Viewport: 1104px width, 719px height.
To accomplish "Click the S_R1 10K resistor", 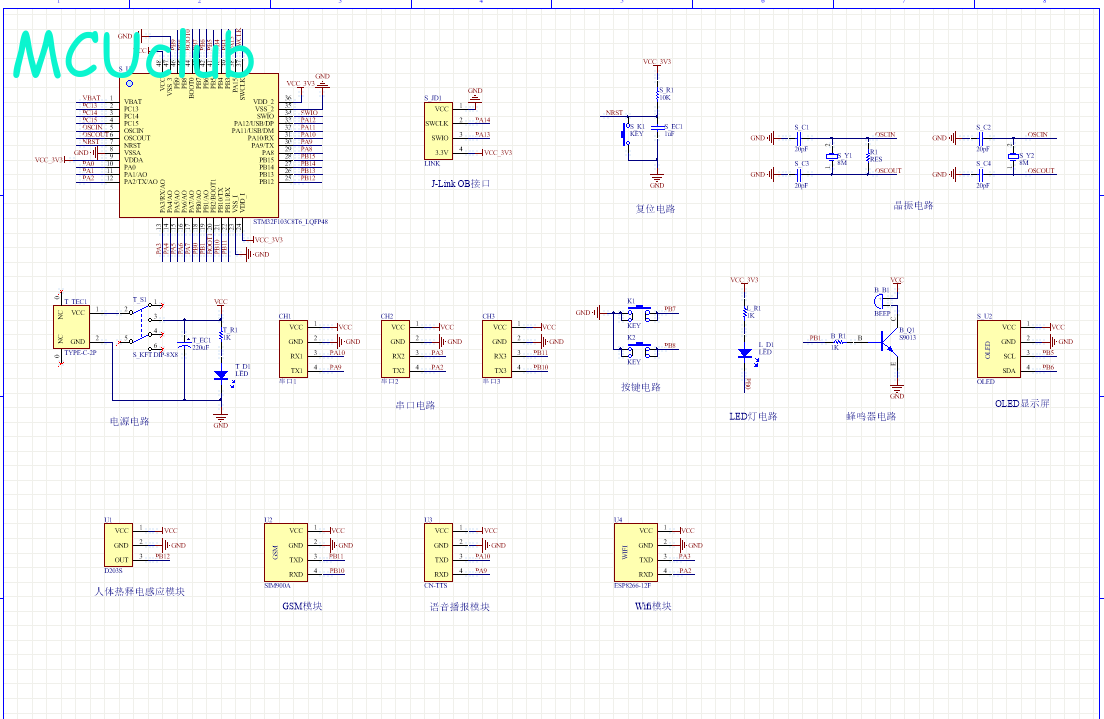I will point(658,94).
